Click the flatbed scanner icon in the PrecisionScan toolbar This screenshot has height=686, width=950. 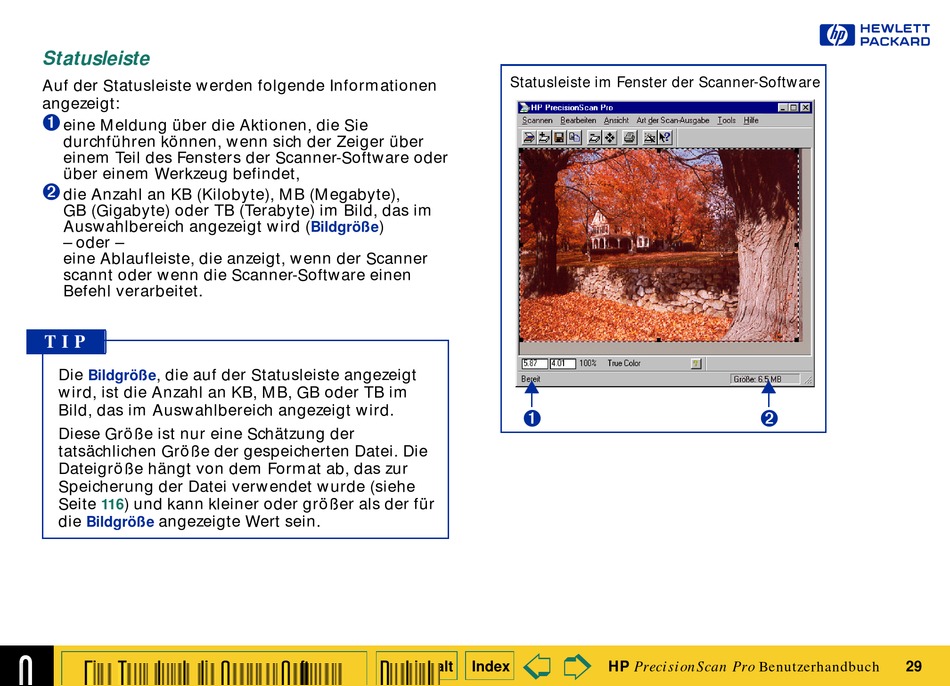point(529,138)
